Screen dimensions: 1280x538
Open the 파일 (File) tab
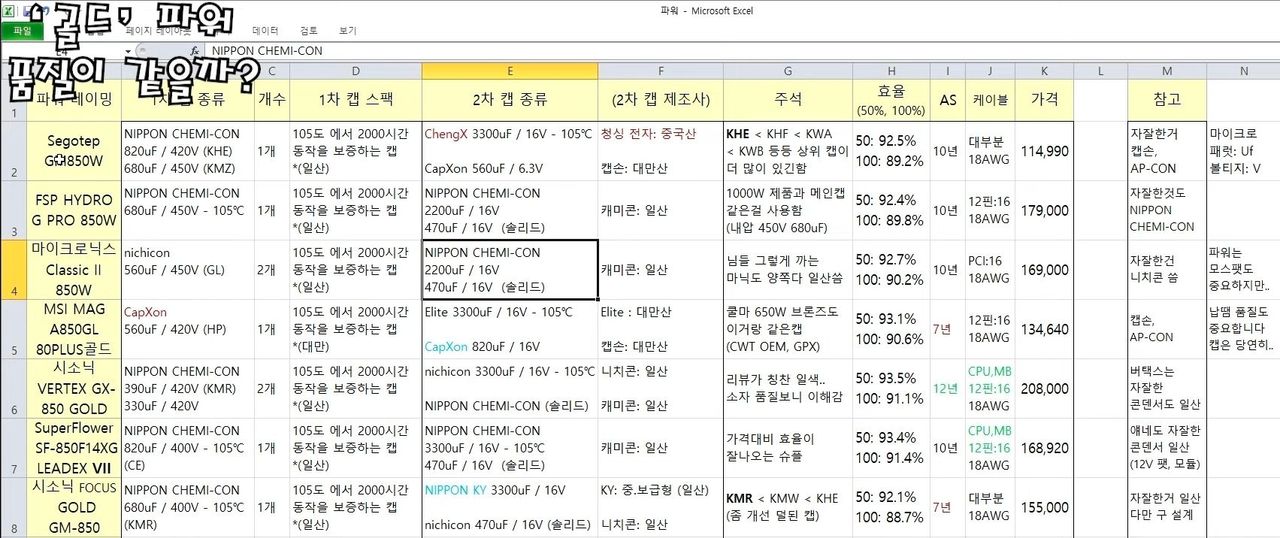pyautogui.click(x=21, y=31)
